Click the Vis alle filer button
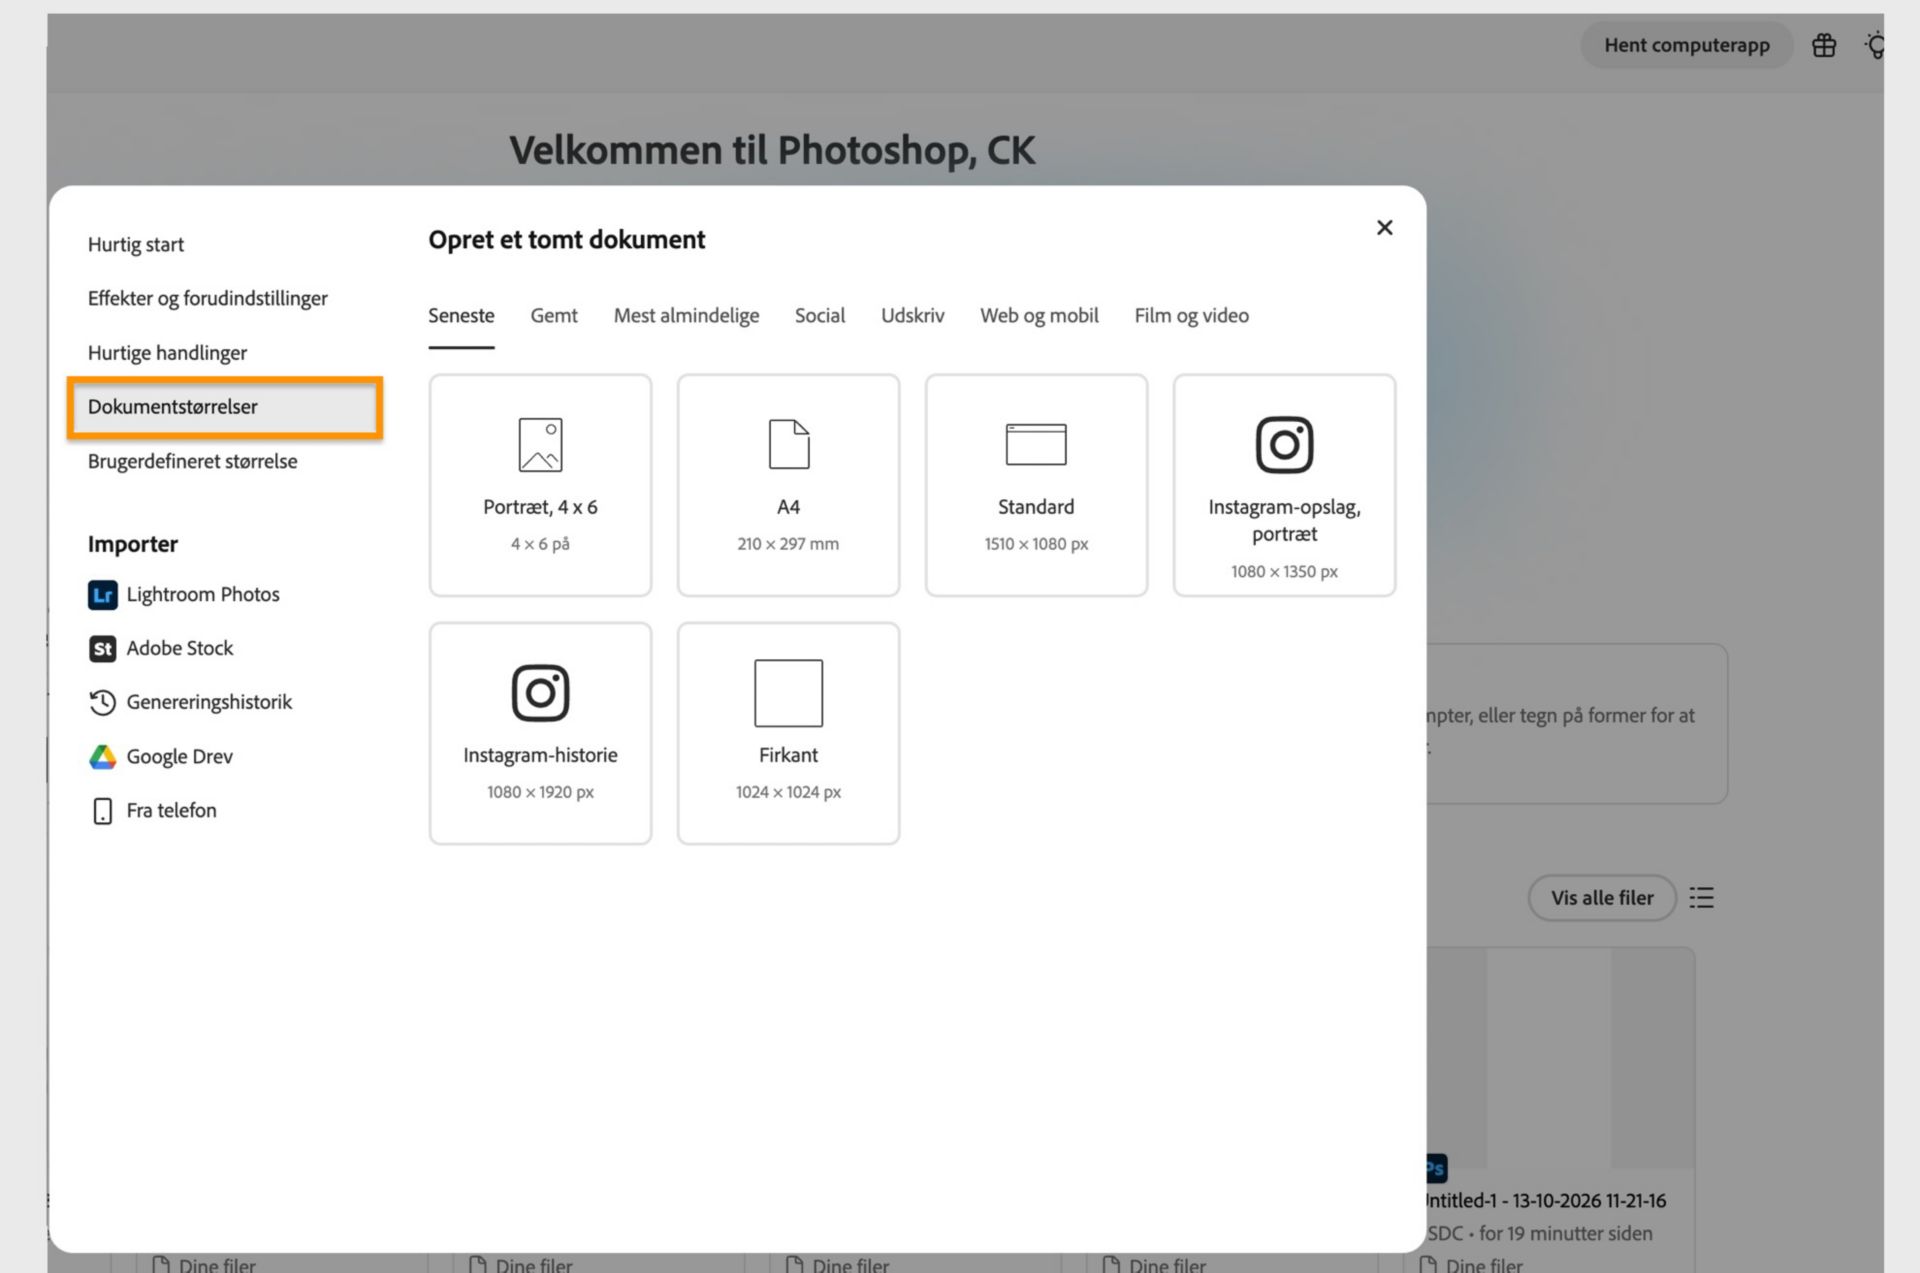Screen dimensions: 1920x1273 click(1602, 898)
